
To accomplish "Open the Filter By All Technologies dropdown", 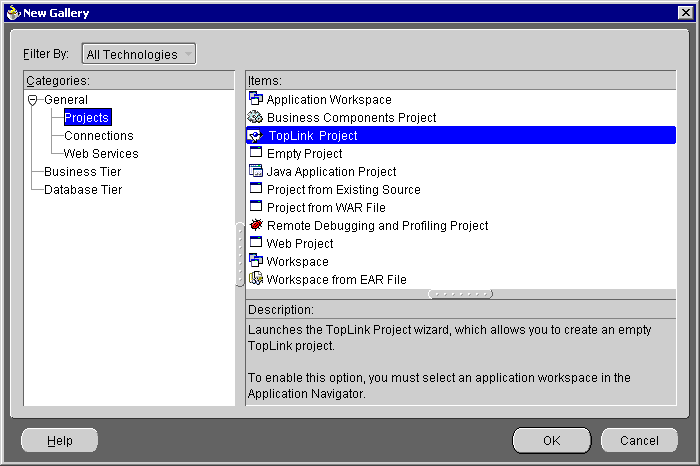I will [139, 54].
